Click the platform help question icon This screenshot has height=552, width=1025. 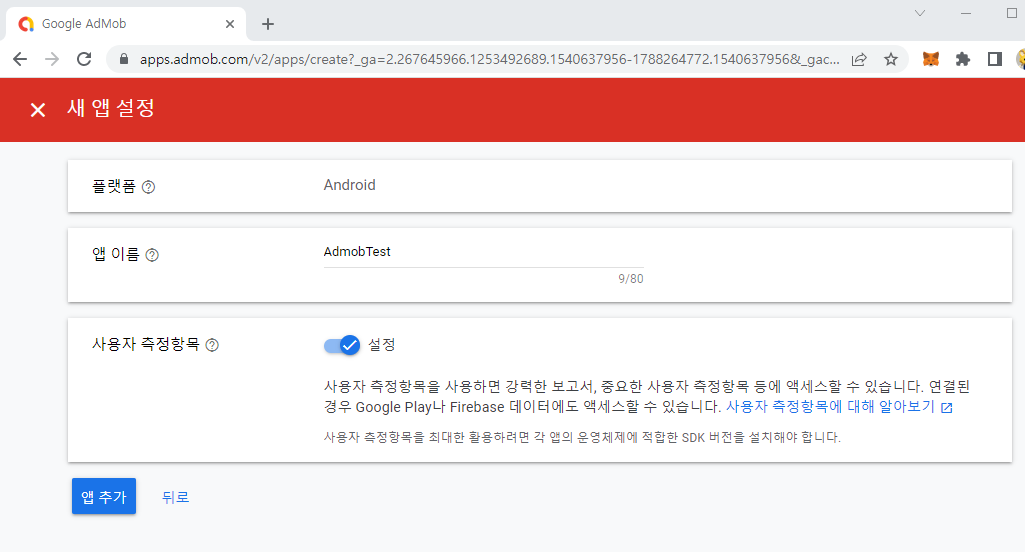point(148,187)
